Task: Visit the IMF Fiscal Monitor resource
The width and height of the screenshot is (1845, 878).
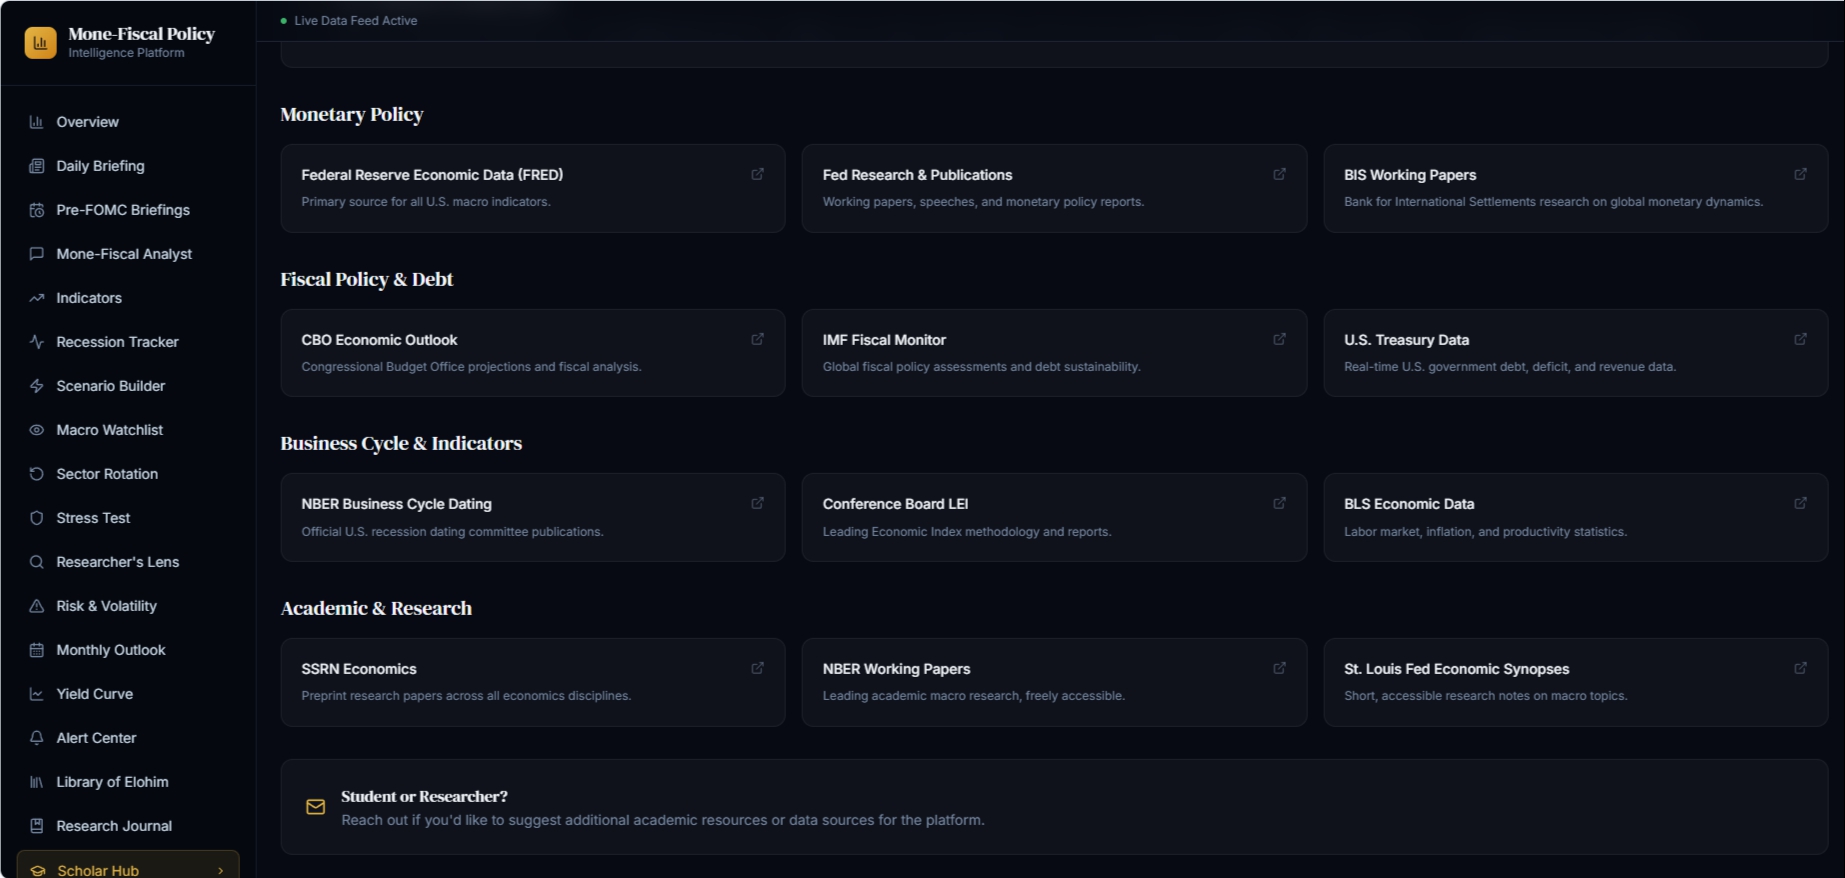Action: (x=1054, y=353)
